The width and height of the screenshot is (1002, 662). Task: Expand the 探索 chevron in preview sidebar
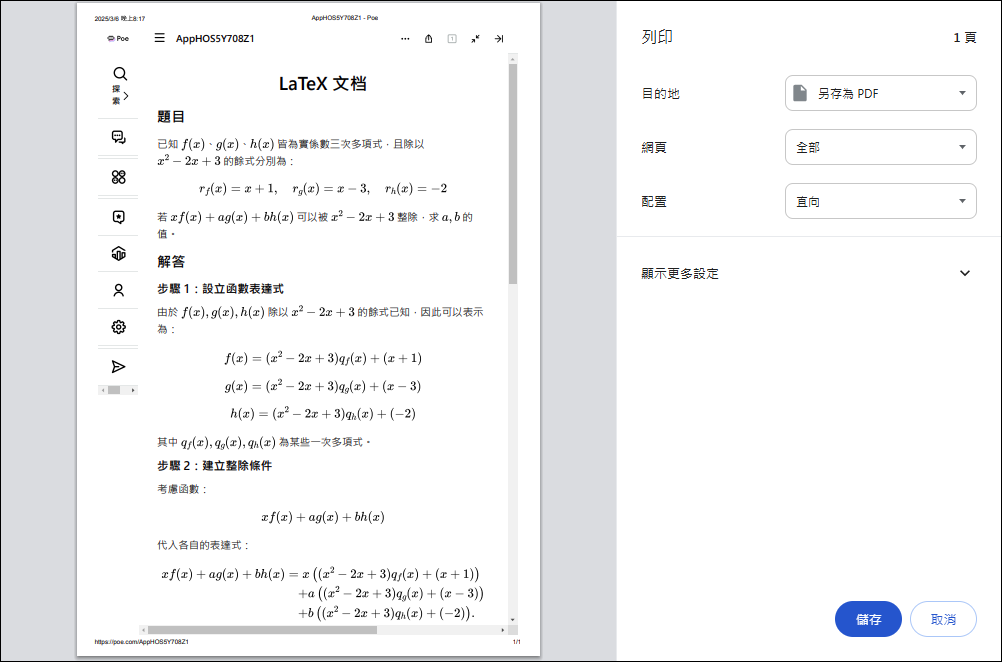coord(126,96)
